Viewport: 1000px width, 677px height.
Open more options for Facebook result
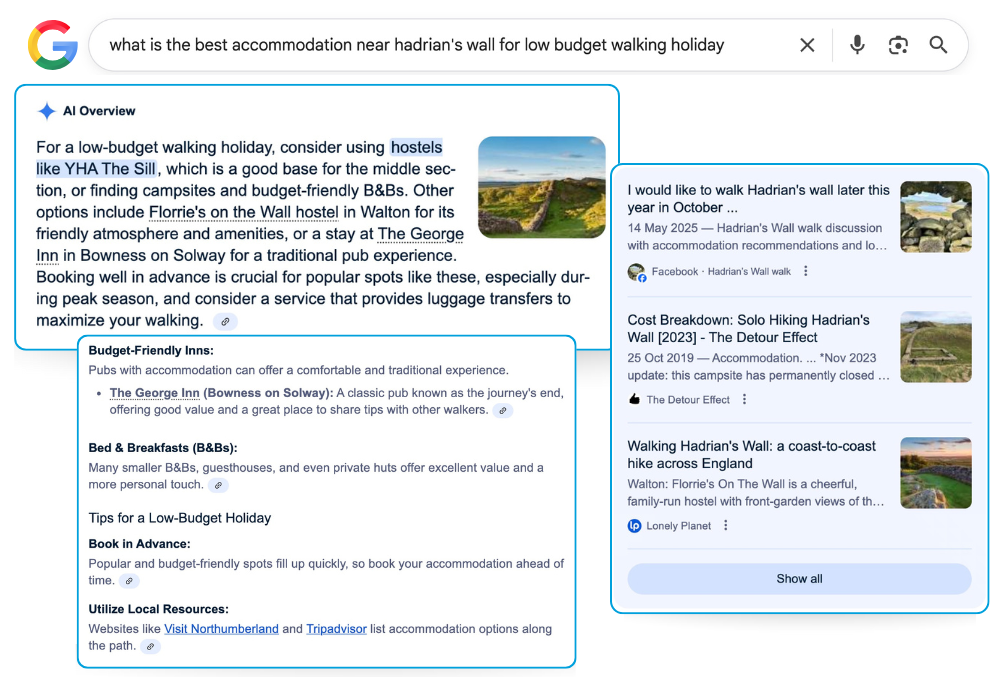806,272
